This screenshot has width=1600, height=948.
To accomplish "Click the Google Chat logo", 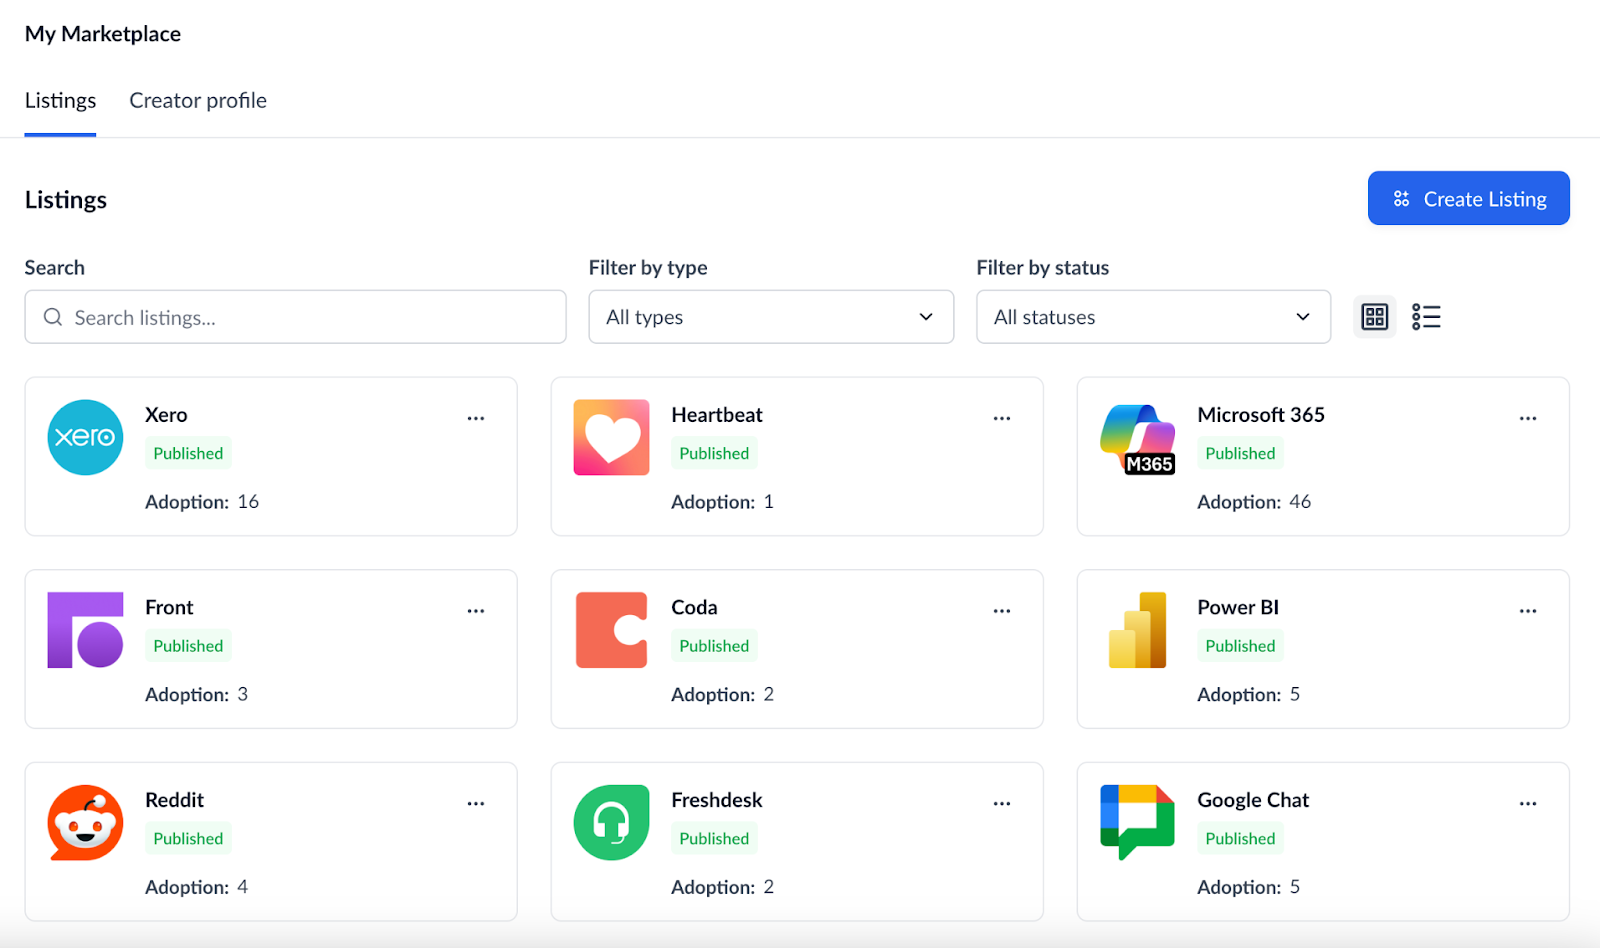I will click(x=1138, y=822).
